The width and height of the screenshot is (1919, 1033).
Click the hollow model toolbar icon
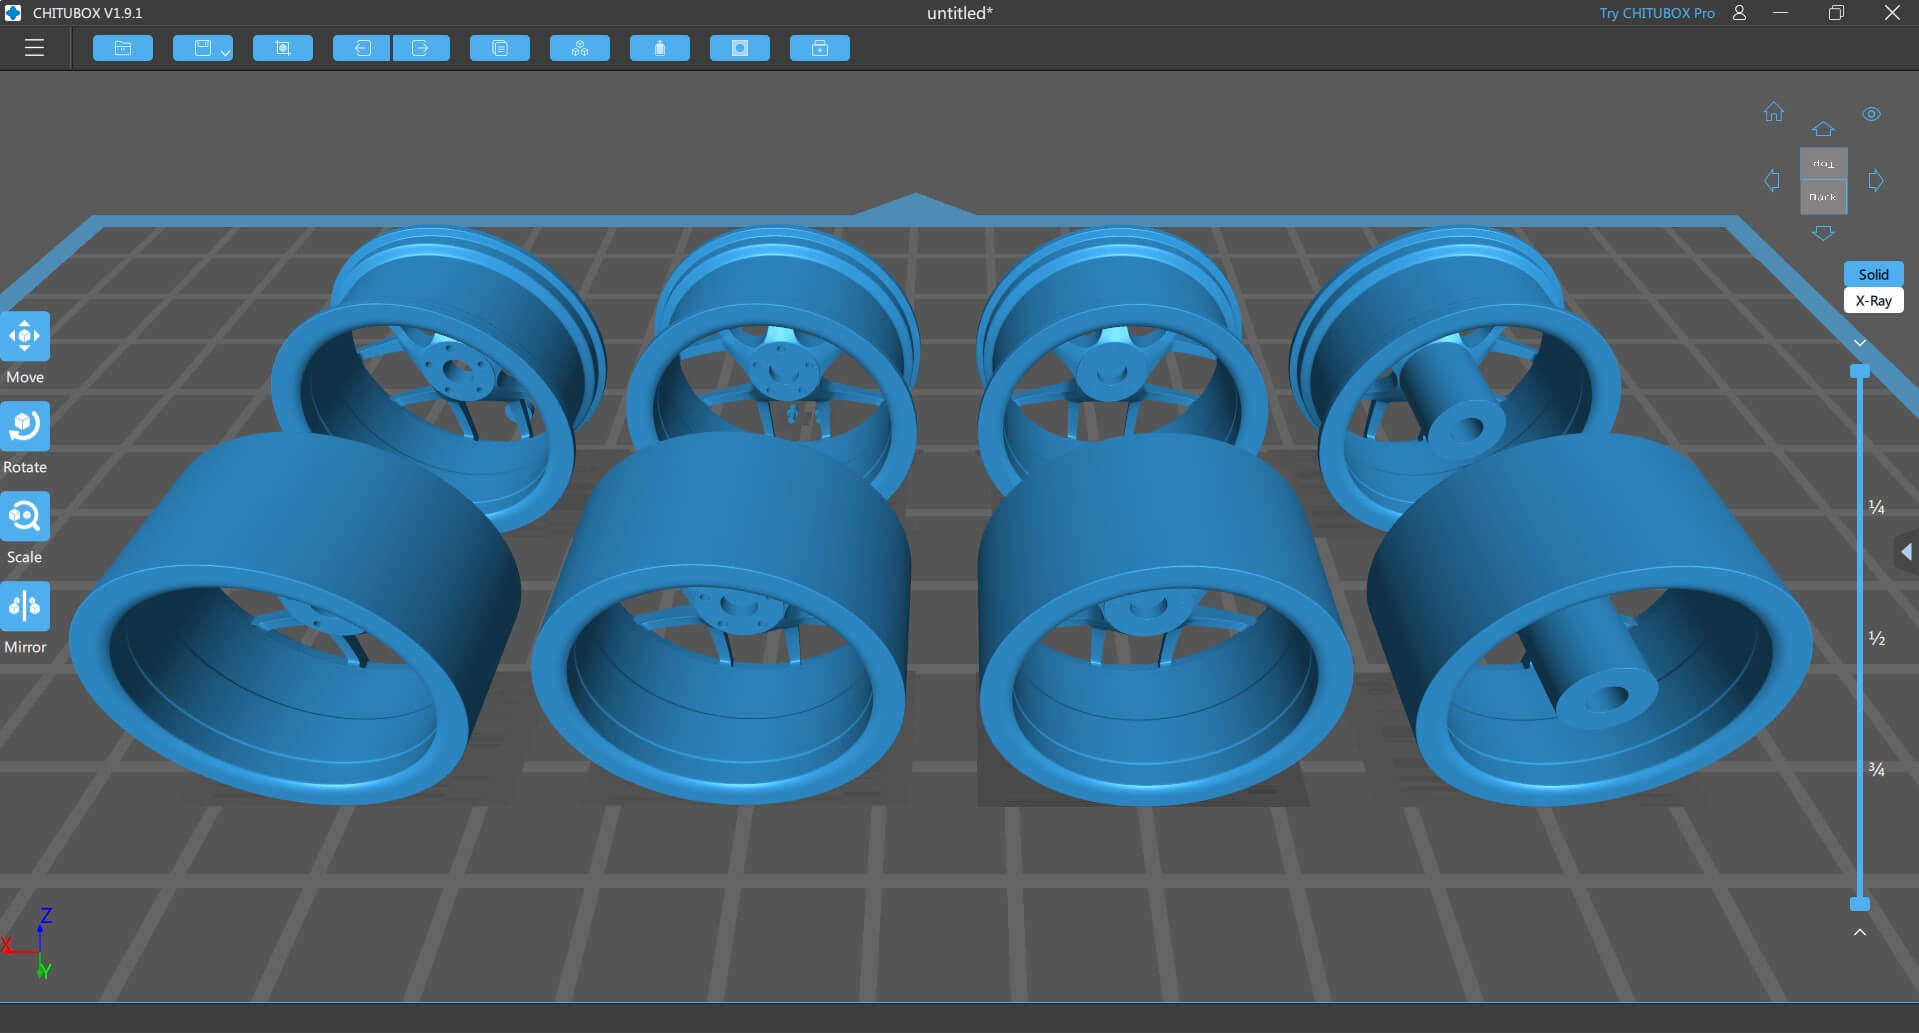click(740, 48)
